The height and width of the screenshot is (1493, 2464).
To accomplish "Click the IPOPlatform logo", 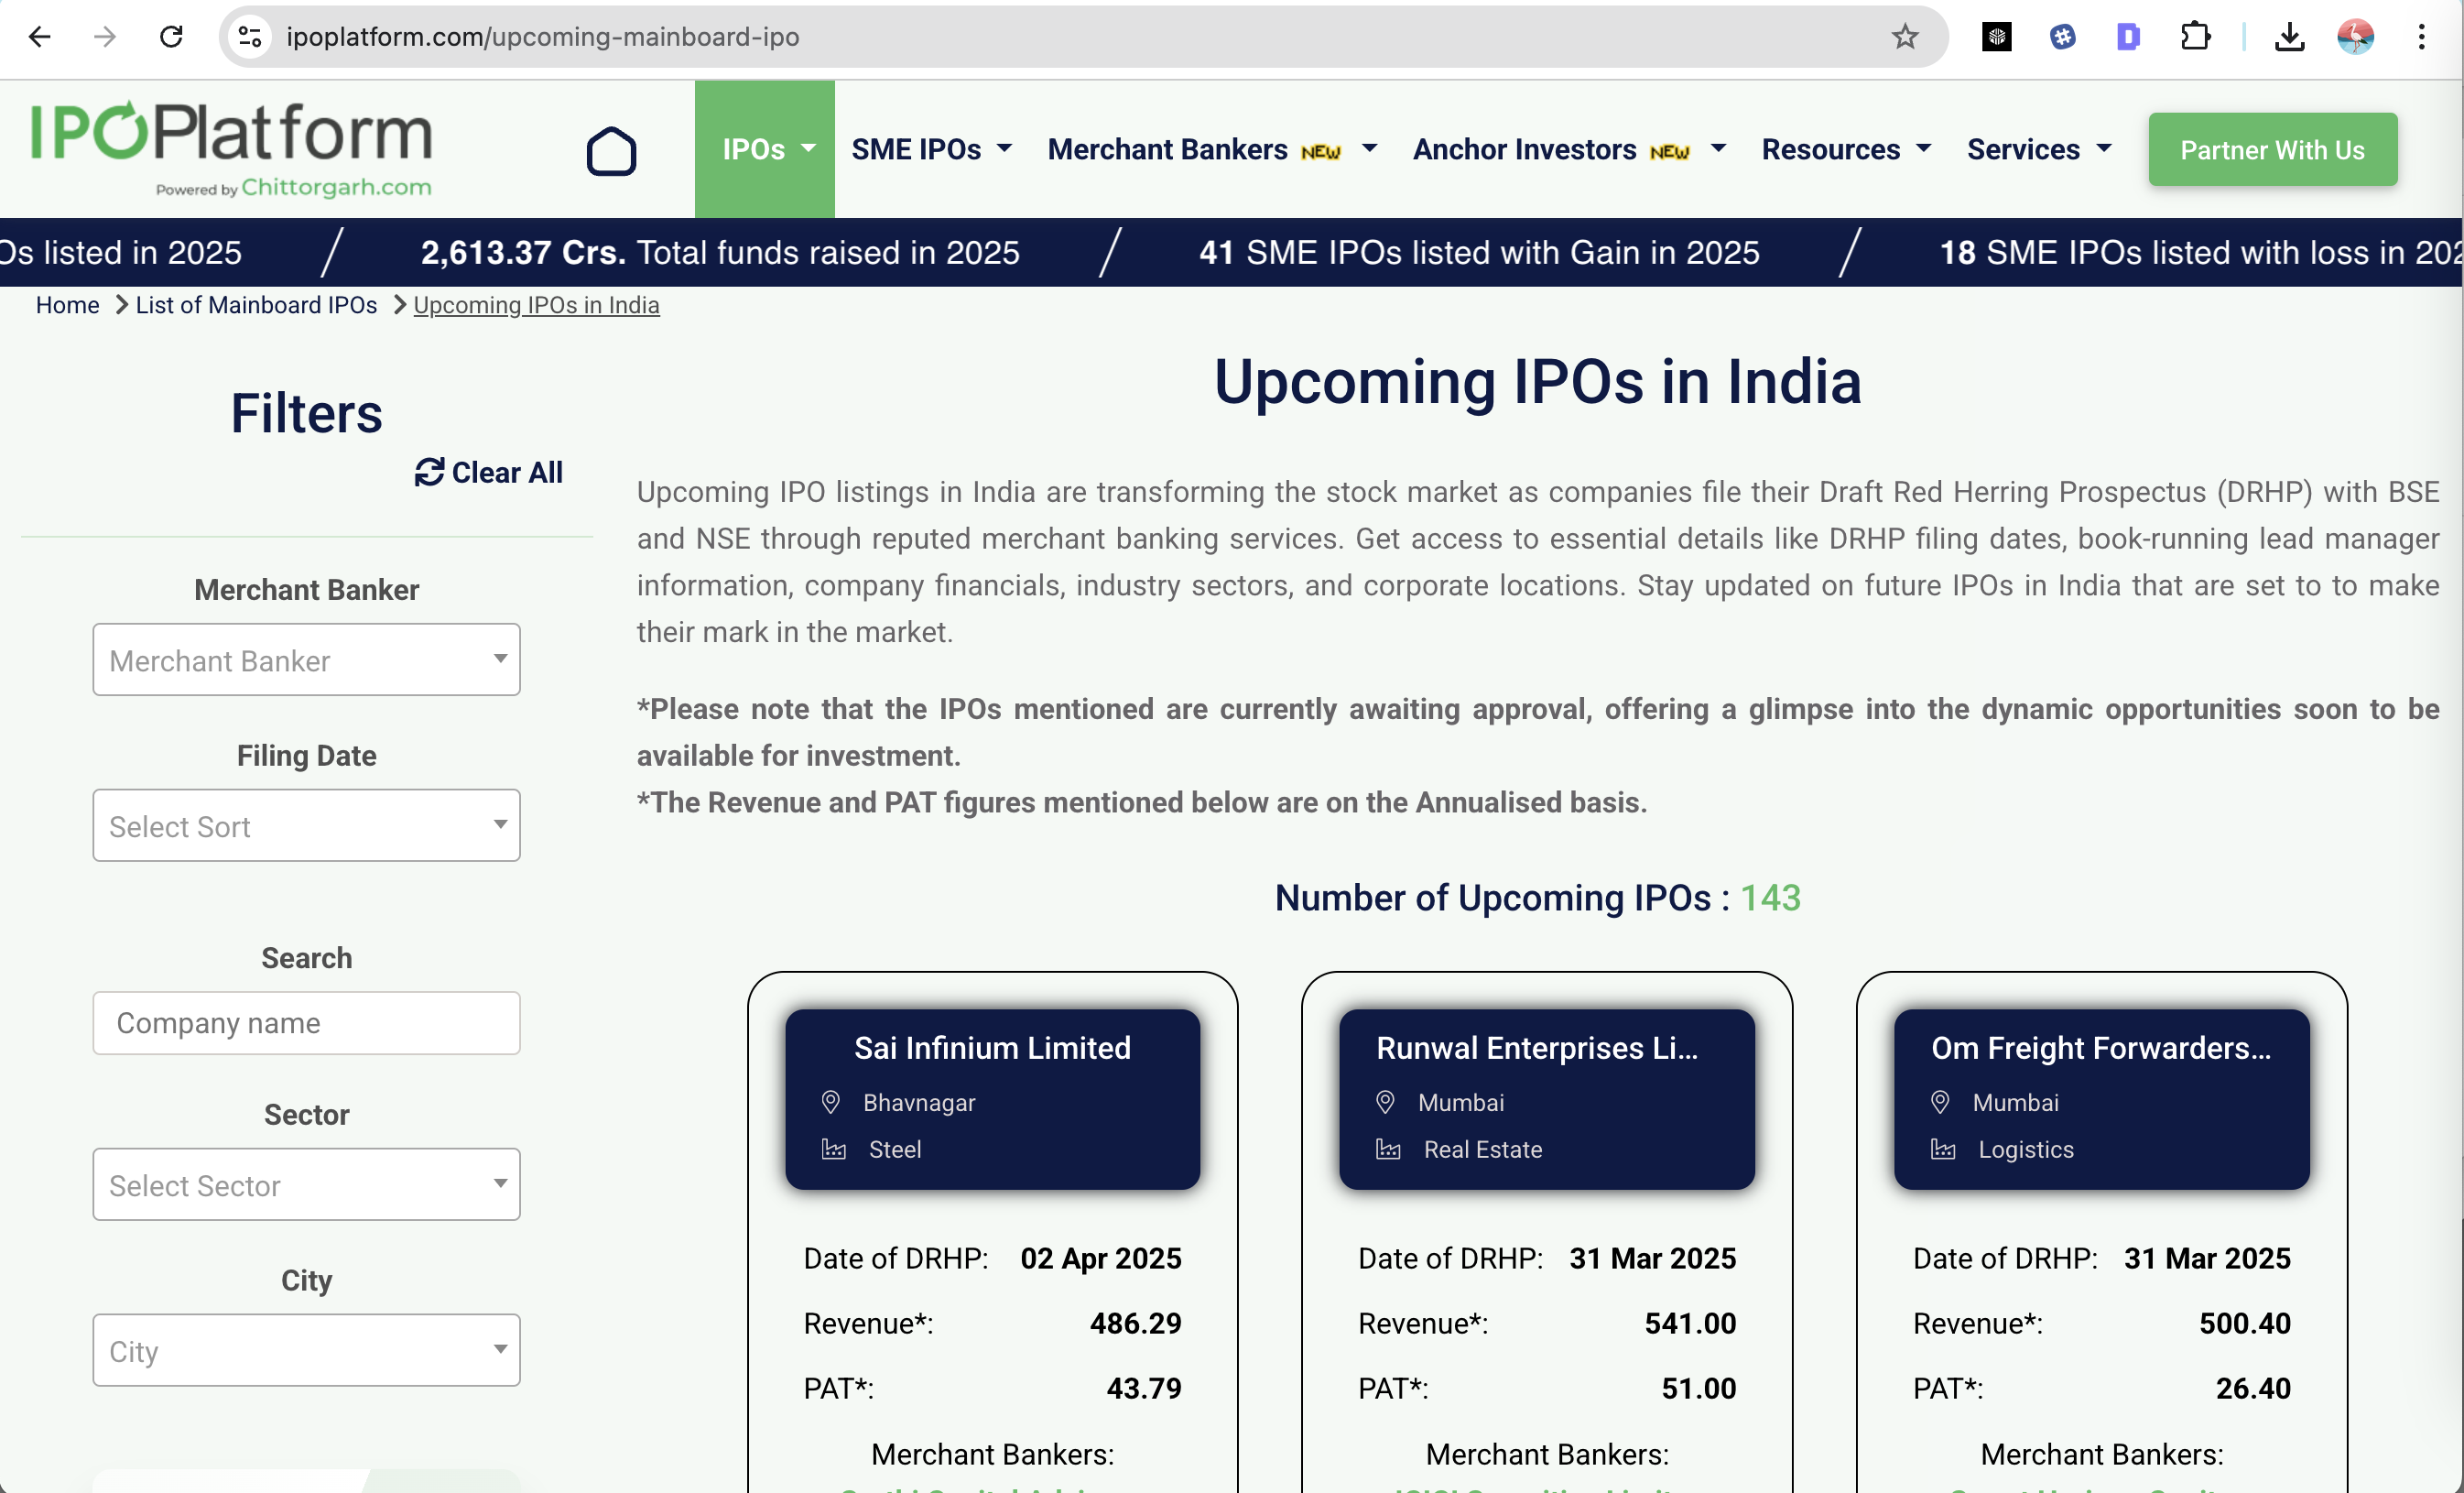I will click(x=232, y=148).
